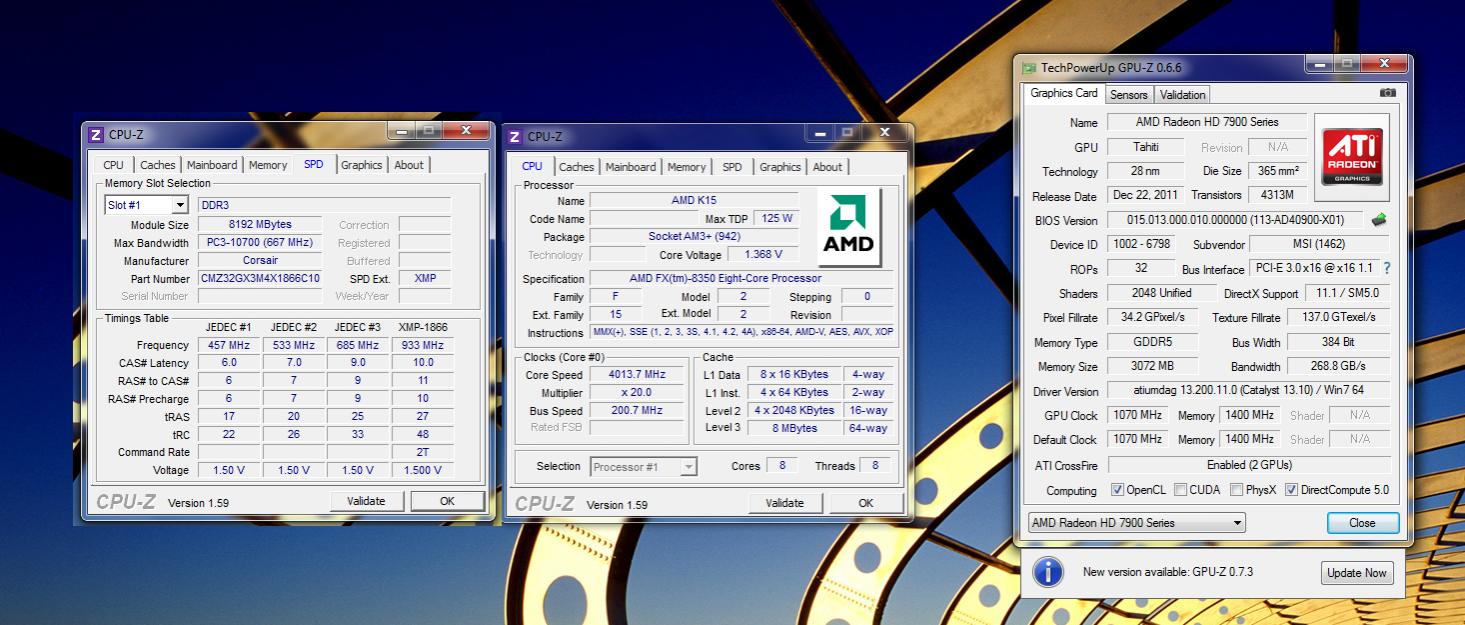The image size is (1465, 625).
Task: Click the Driver Version field in GPU-Z
Action: 1249,391
